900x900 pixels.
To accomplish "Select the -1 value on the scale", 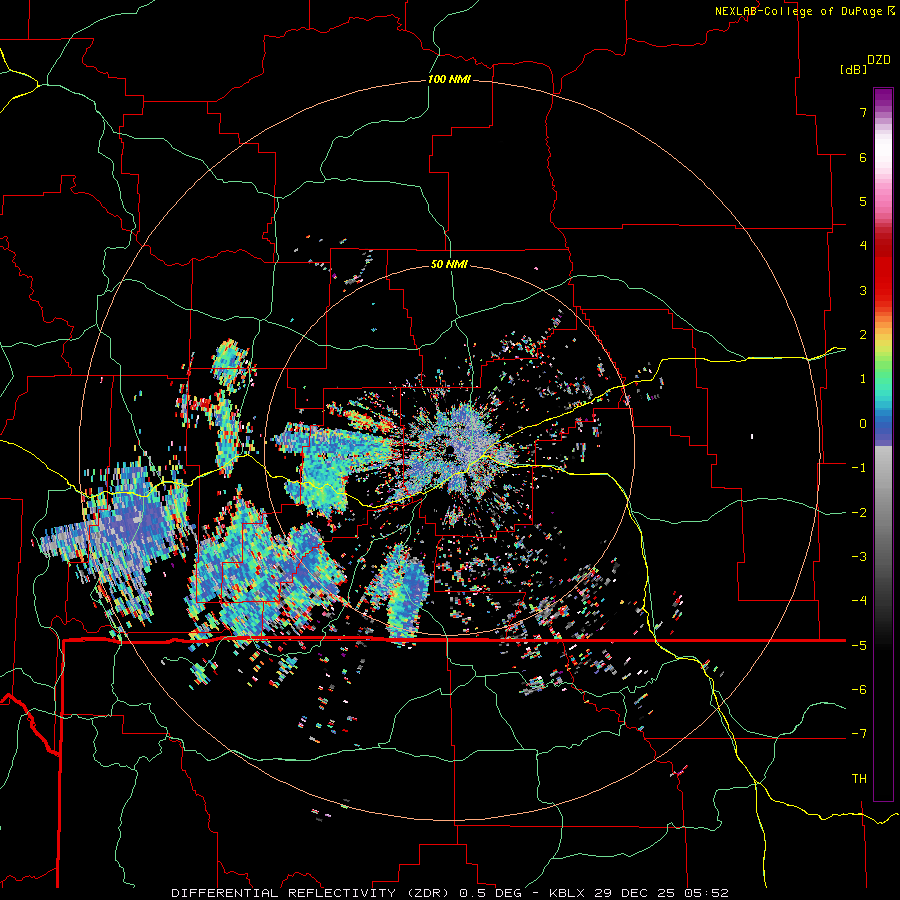I will (x=859, y=468).
